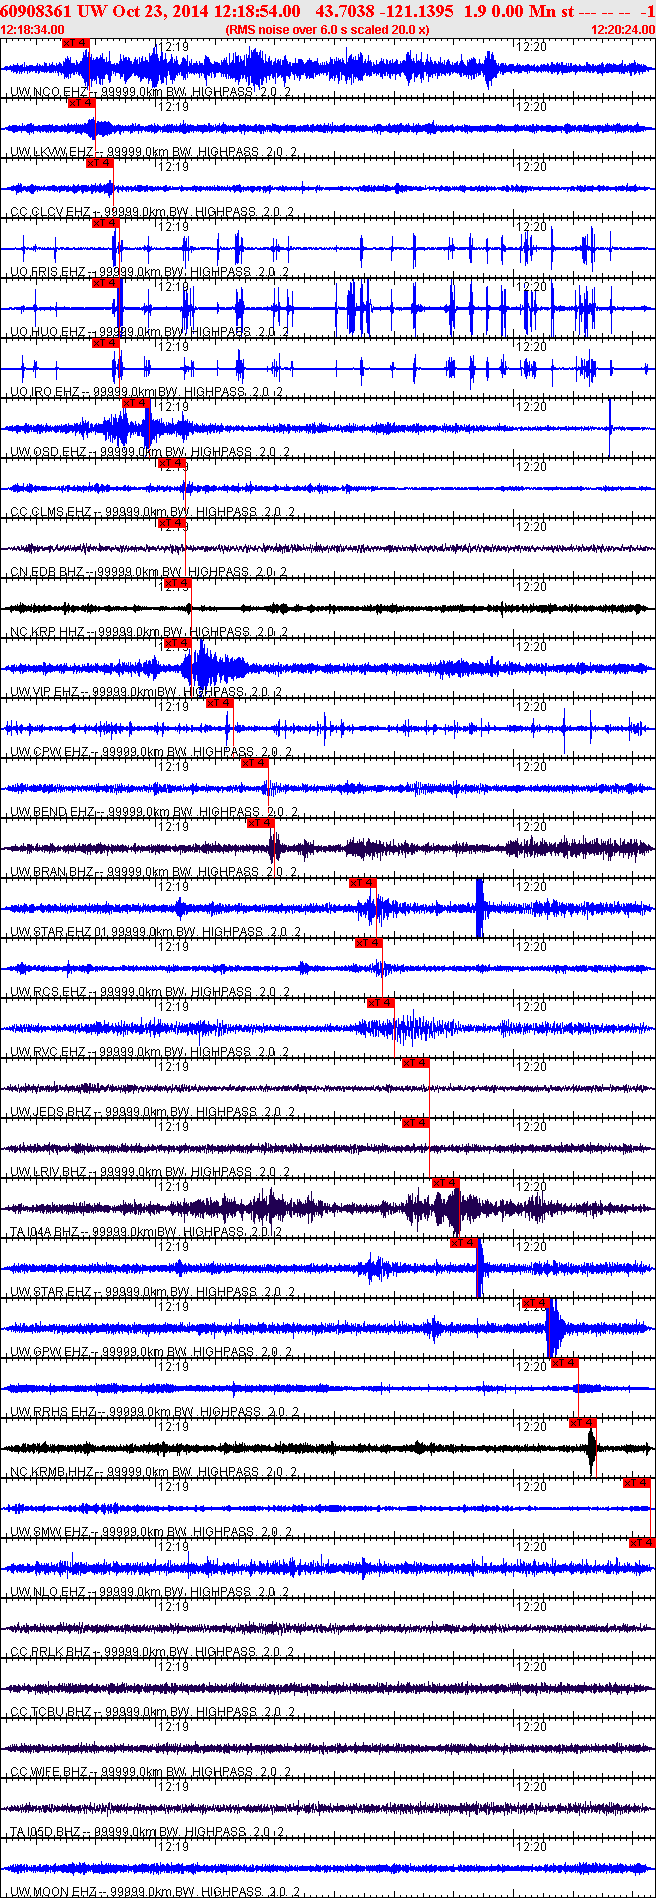Select the red pick marker on UW.RVC trace
Screen dimensions: 656x1898
pyautogui.click(x=380, y=1003)
